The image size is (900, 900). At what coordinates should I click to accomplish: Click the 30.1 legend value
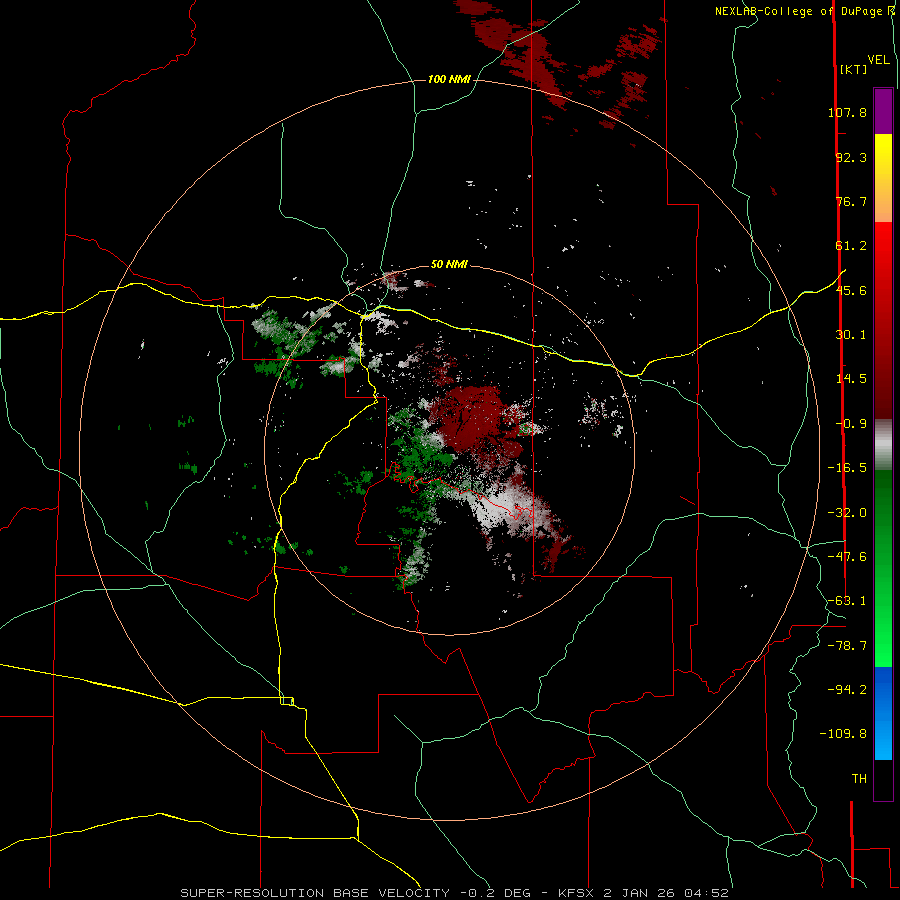pos(851,335)
